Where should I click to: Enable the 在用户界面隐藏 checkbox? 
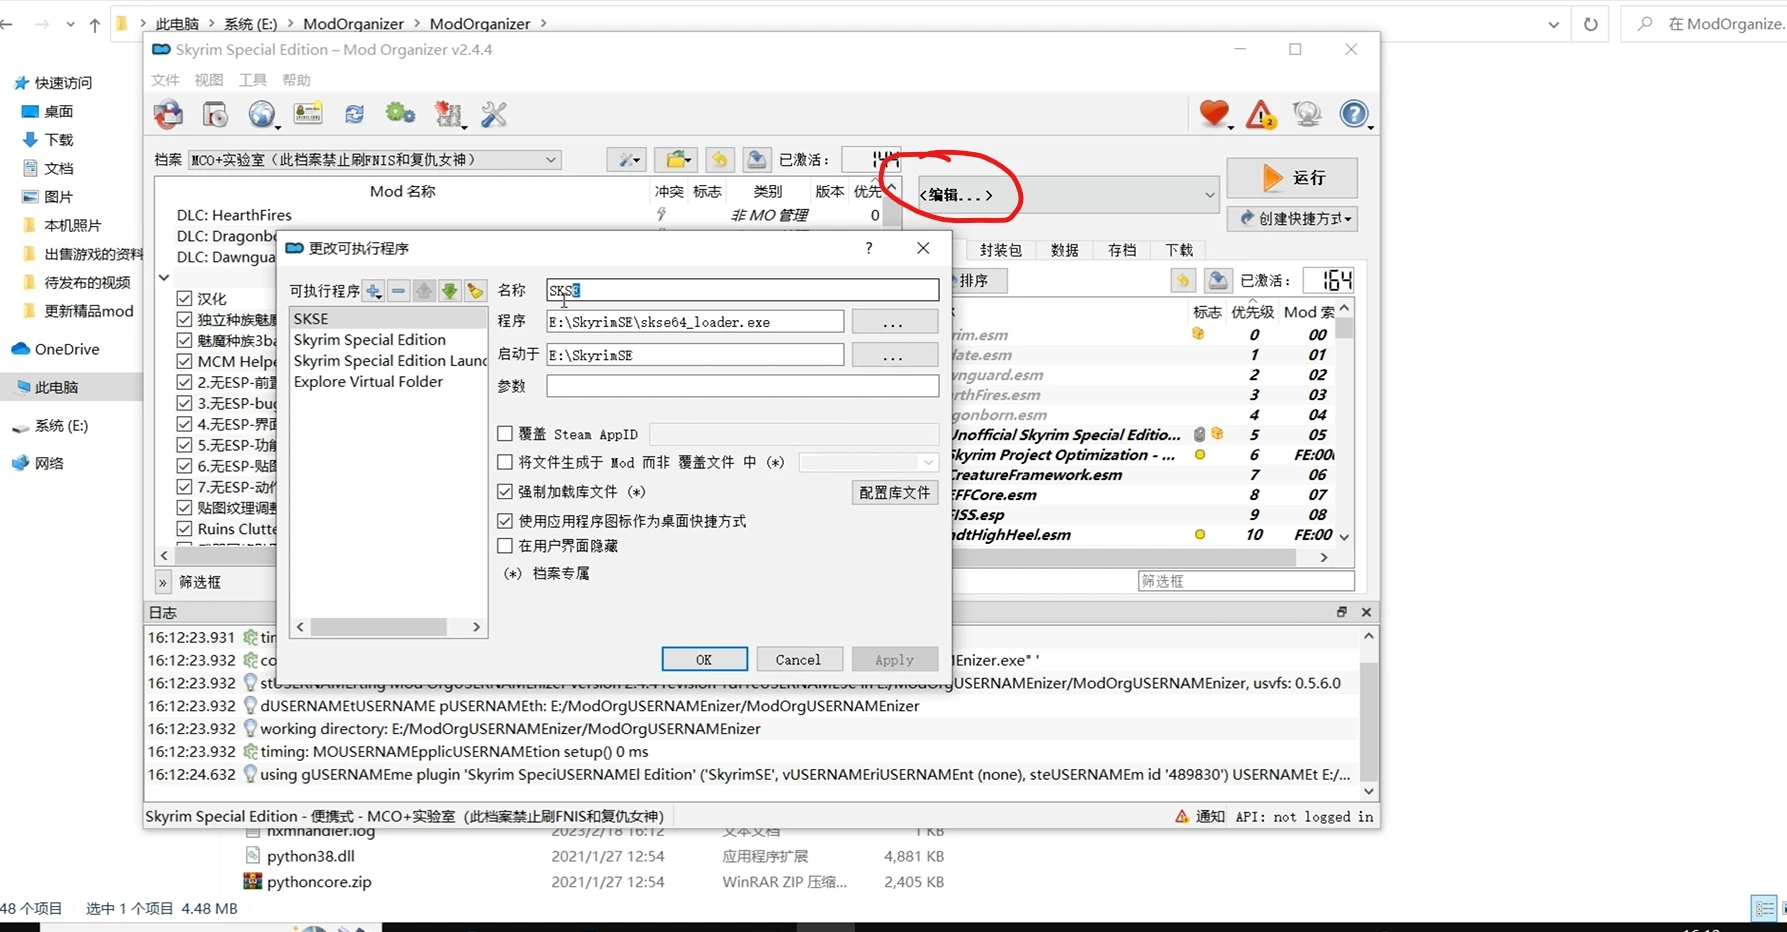(x=505, y=546)
